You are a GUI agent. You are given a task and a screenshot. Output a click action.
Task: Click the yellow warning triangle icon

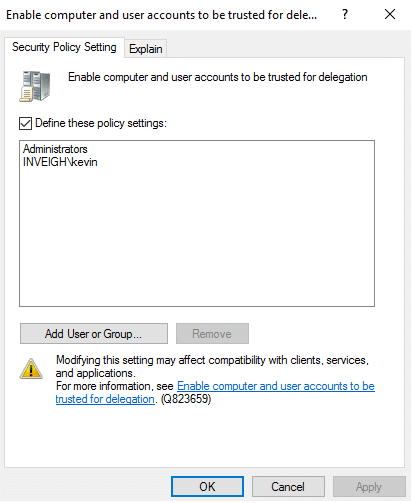tap(31, 369)
